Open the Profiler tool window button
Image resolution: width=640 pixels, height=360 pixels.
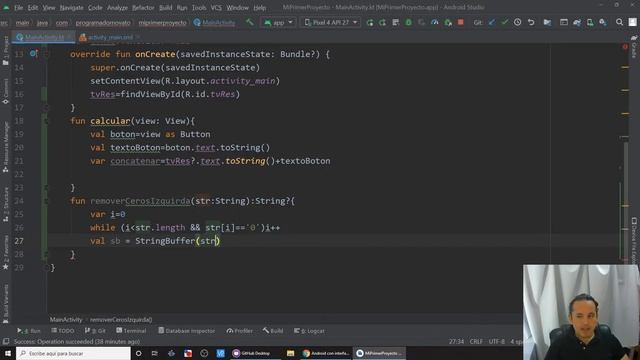pos(240,331)
